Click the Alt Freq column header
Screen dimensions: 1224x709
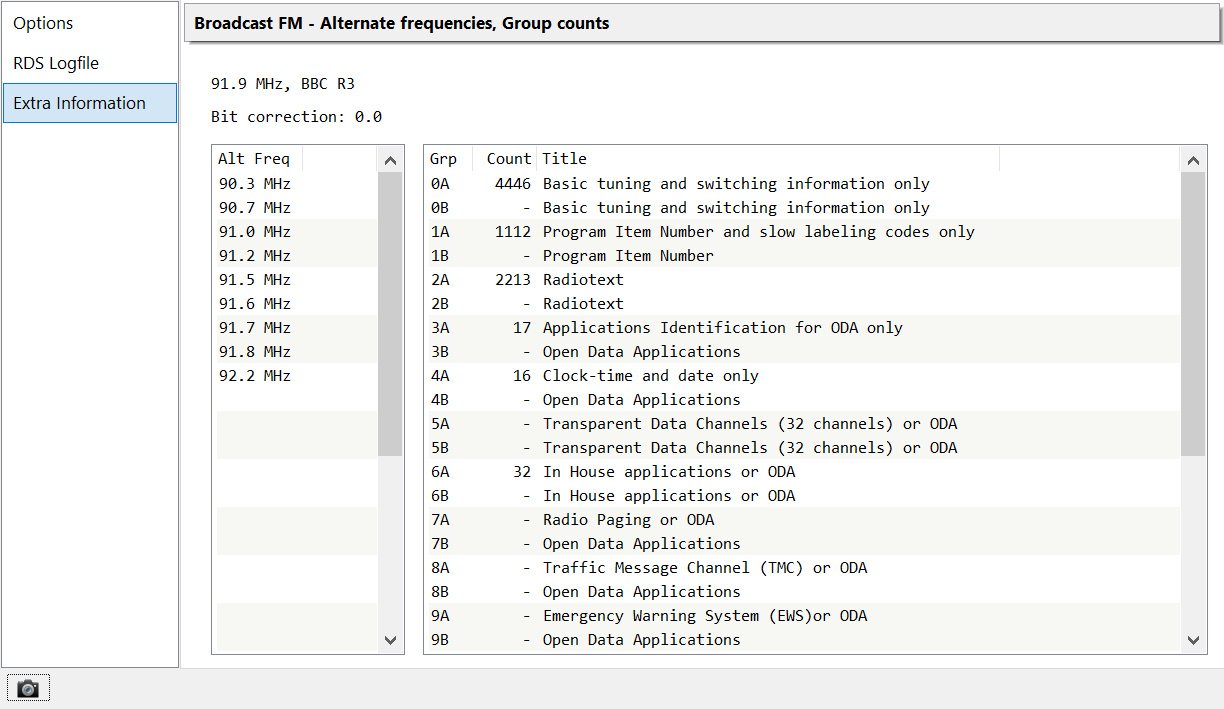pos(255,159)
